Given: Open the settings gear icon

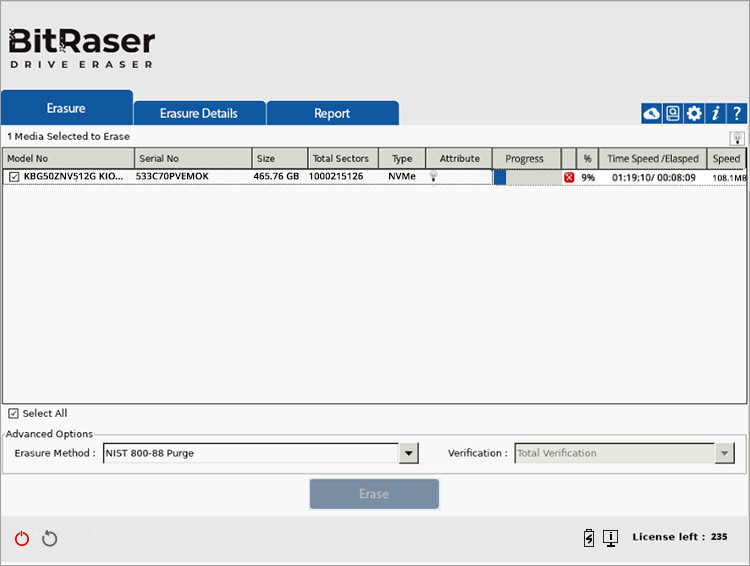Looking at the screenshot, I should pos(694,113).
